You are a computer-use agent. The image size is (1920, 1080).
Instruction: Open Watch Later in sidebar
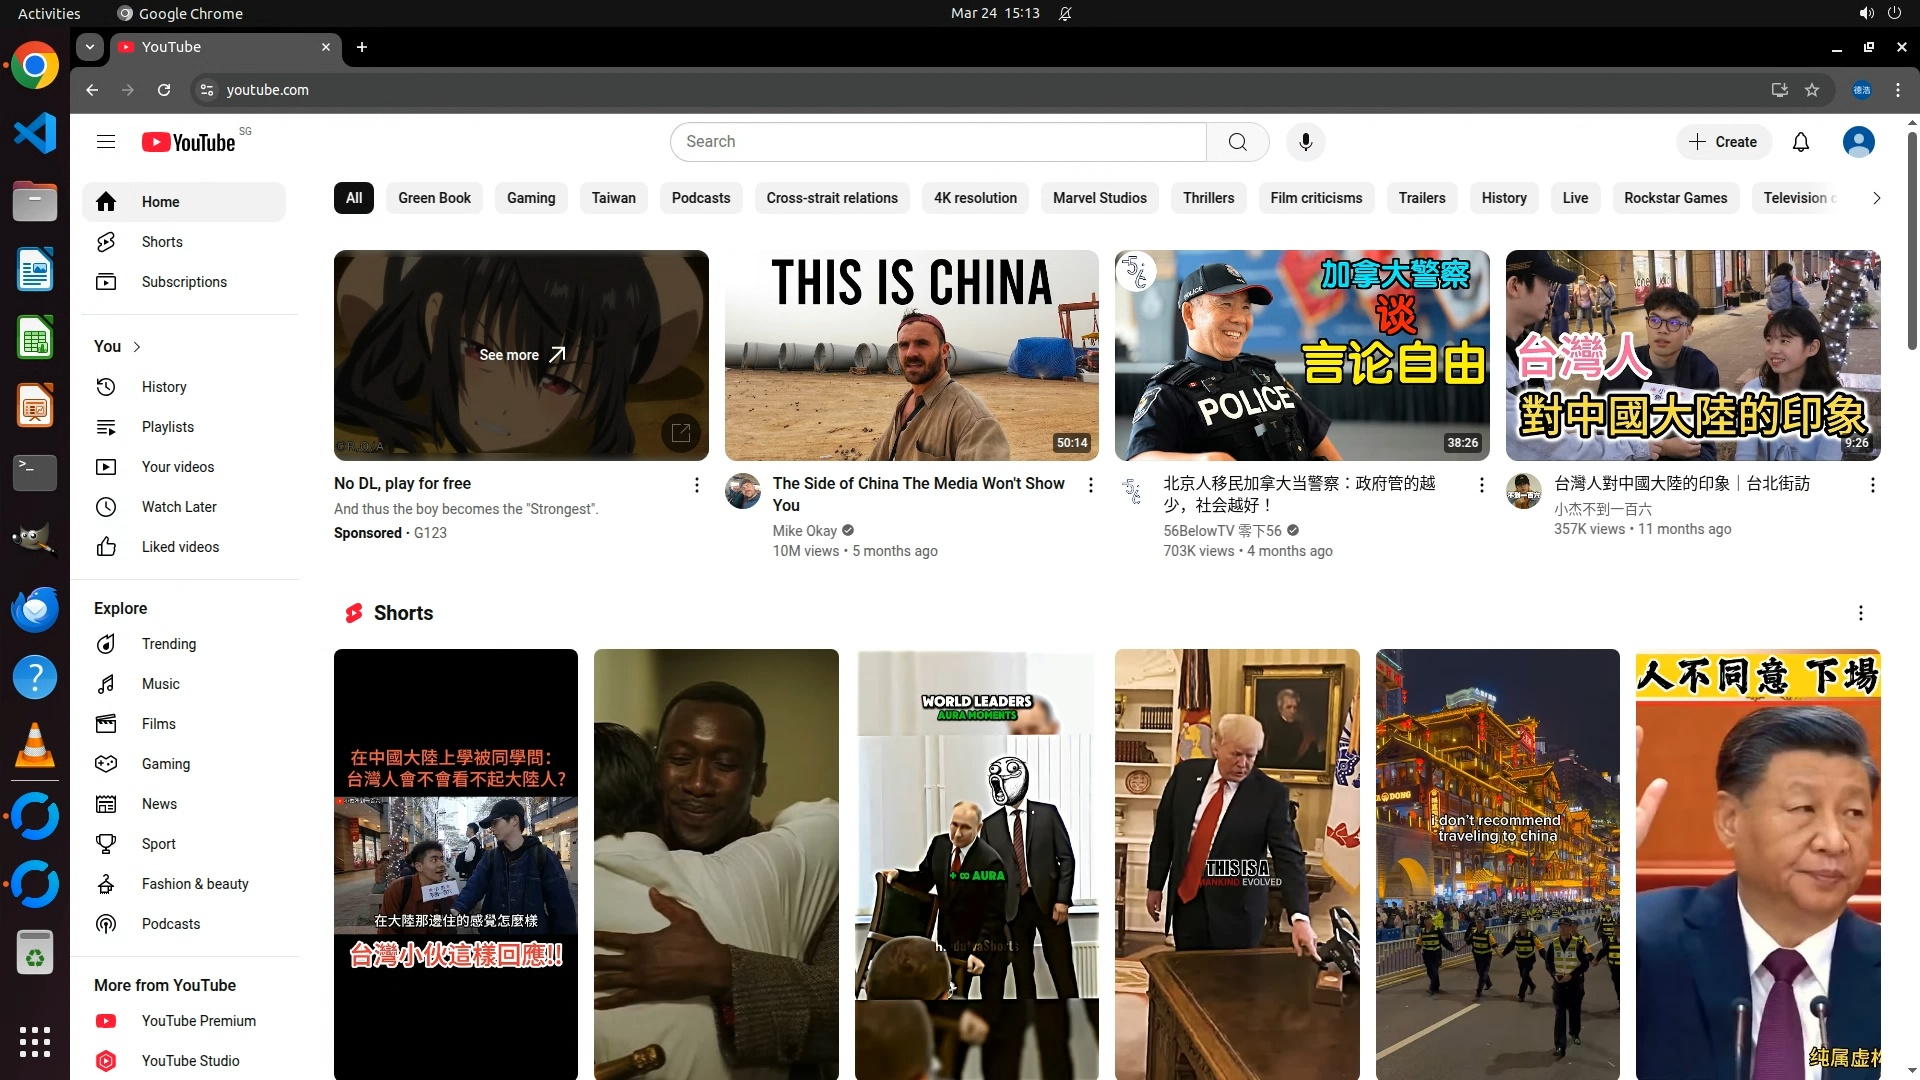[178, 507]
